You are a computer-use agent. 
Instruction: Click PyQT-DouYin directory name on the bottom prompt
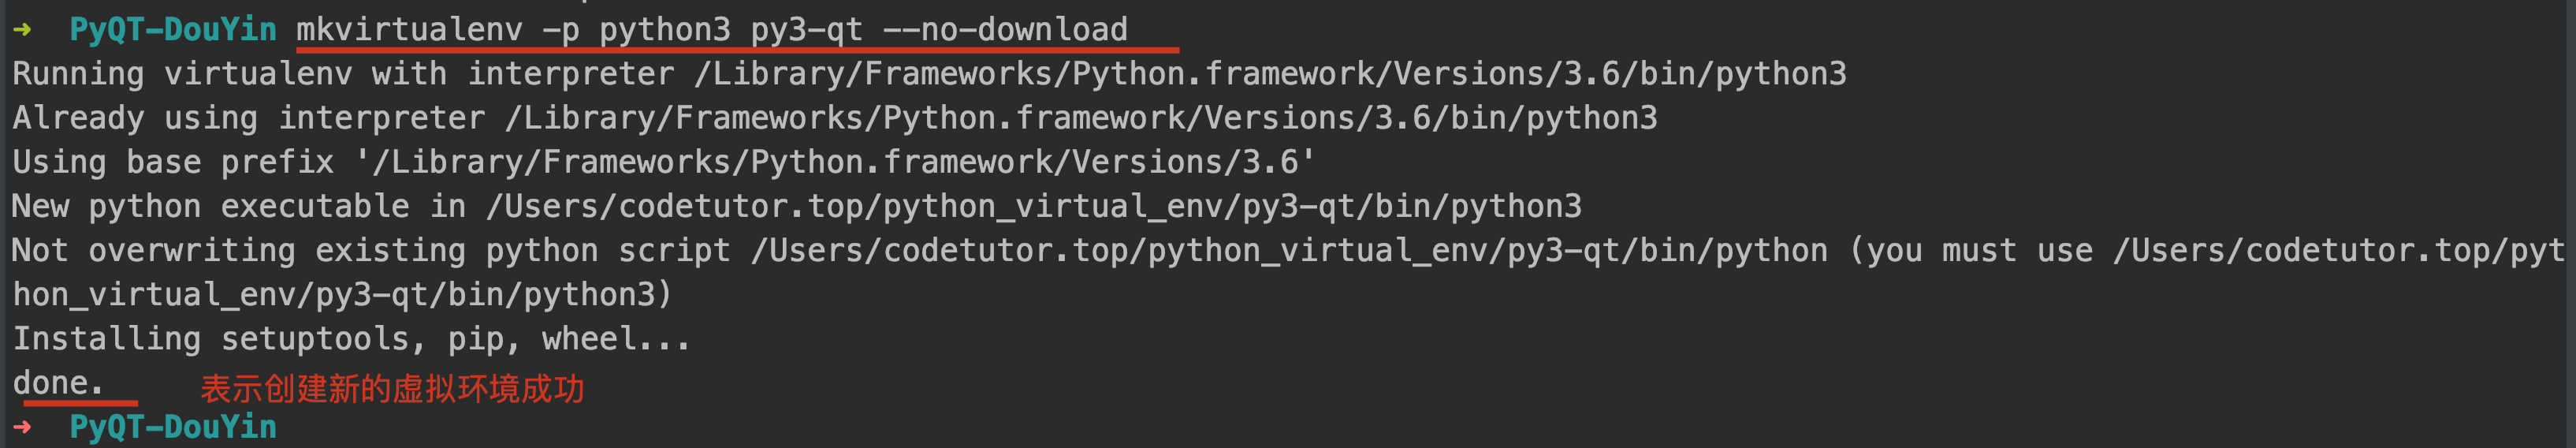pos(173,427)
